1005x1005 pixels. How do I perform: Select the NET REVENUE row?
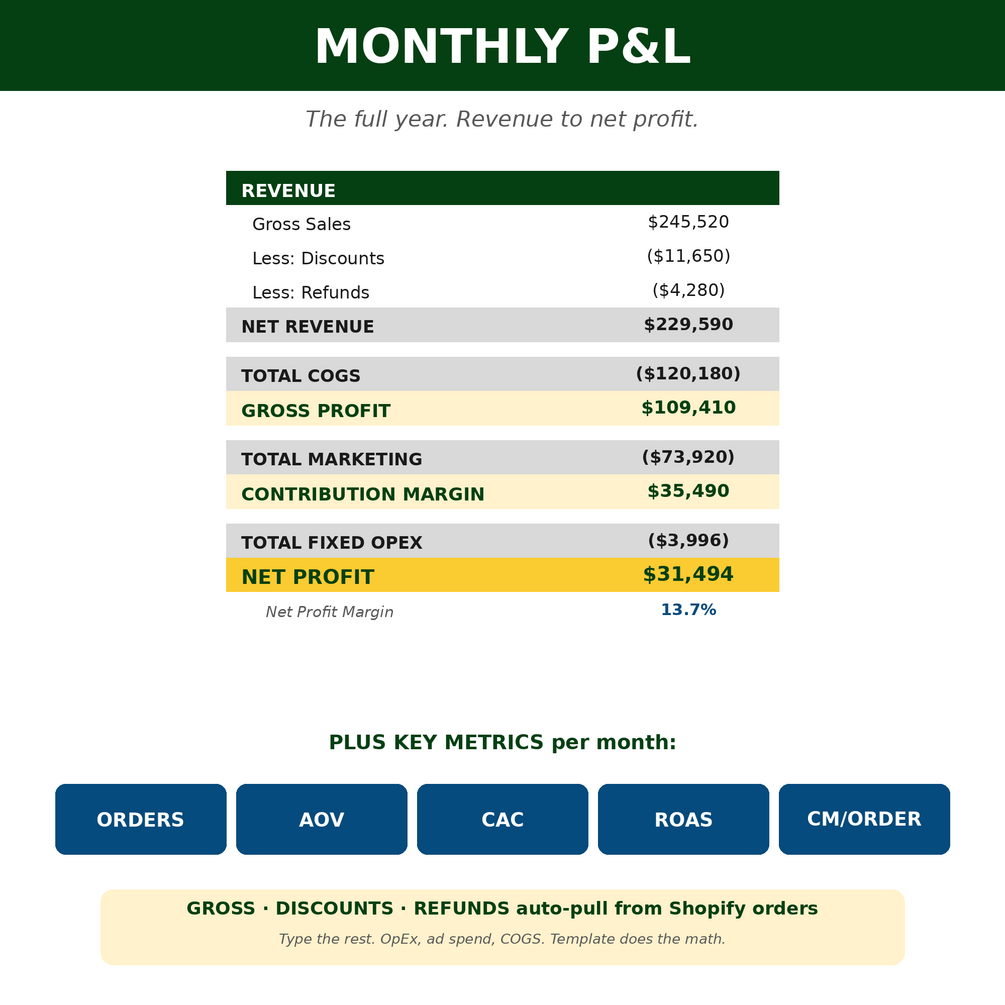502,325
